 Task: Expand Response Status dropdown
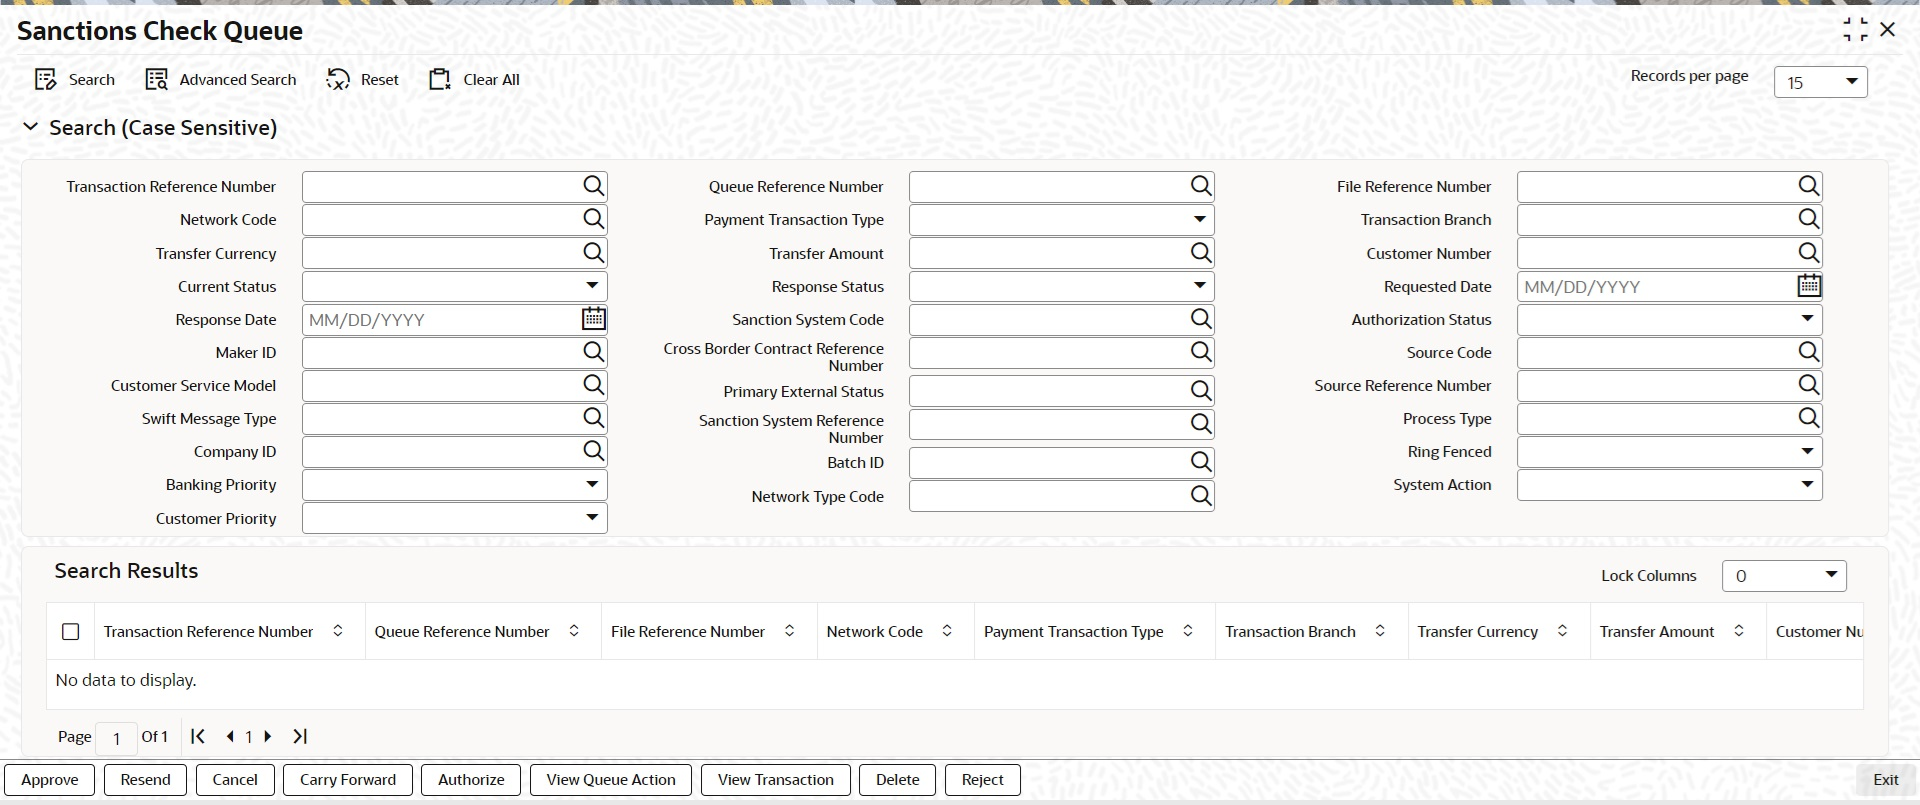pyautogui.click(x=1061, y=286)
